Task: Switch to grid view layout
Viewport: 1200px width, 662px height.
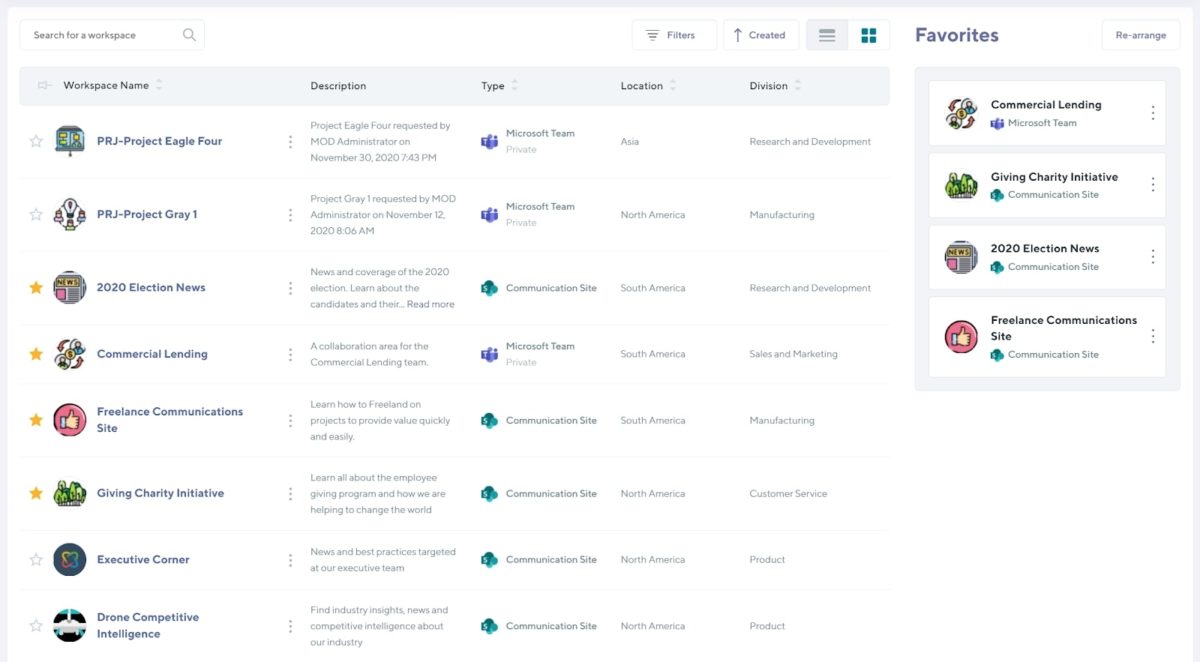Action: coord(869,34)
